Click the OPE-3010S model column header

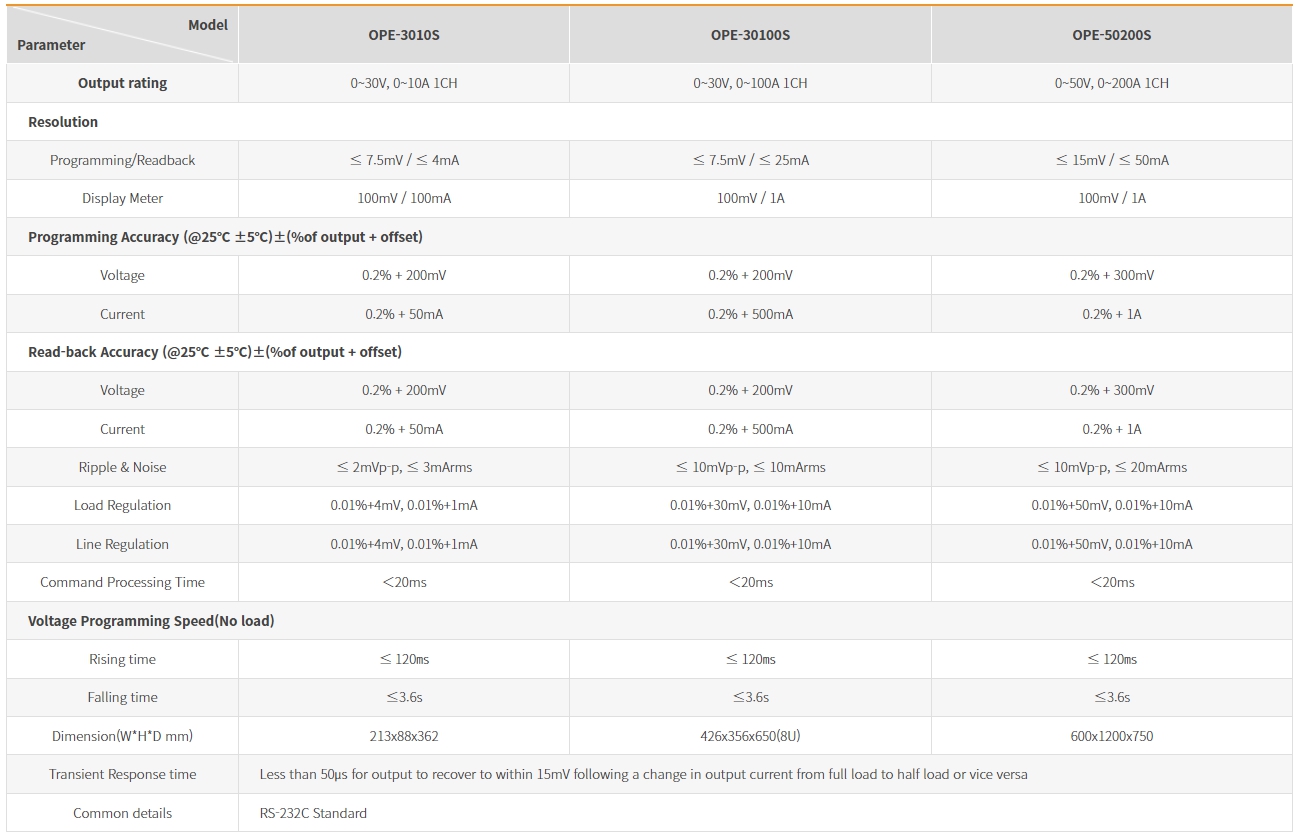click(403, 35)
